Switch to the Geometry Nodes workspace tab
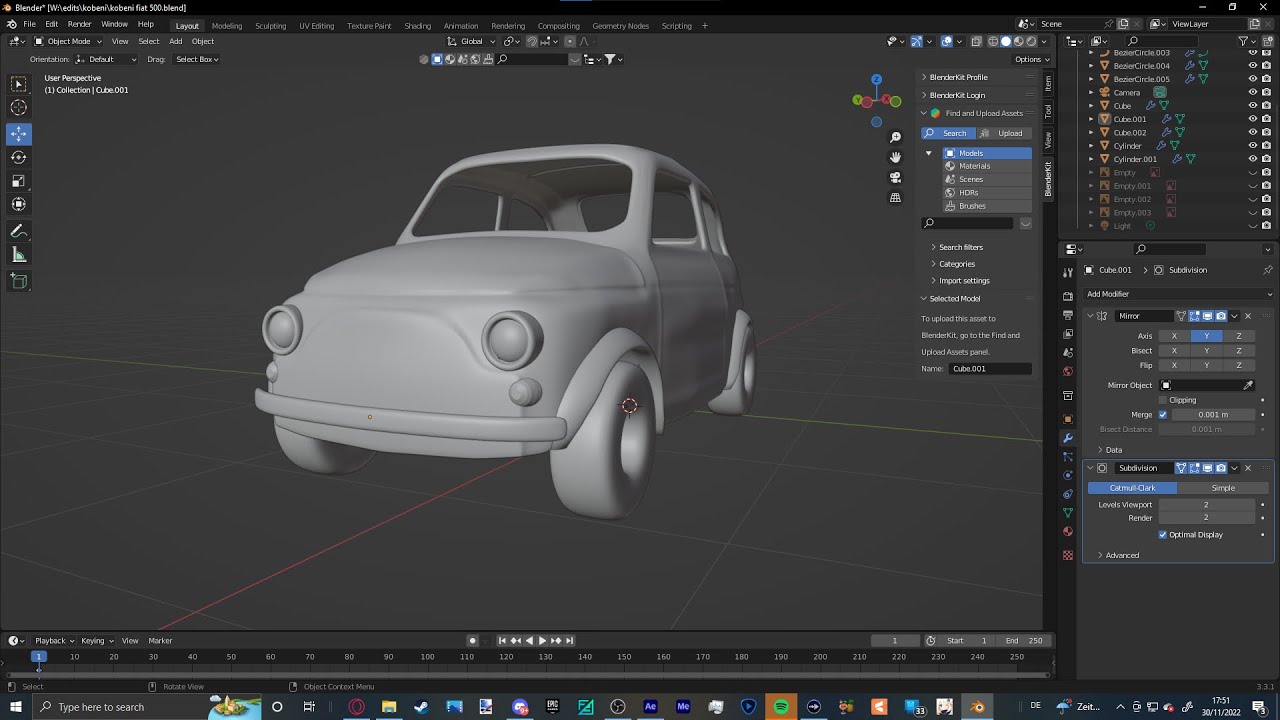Screen dimensions: 1280x720 [x=620, y=25]
